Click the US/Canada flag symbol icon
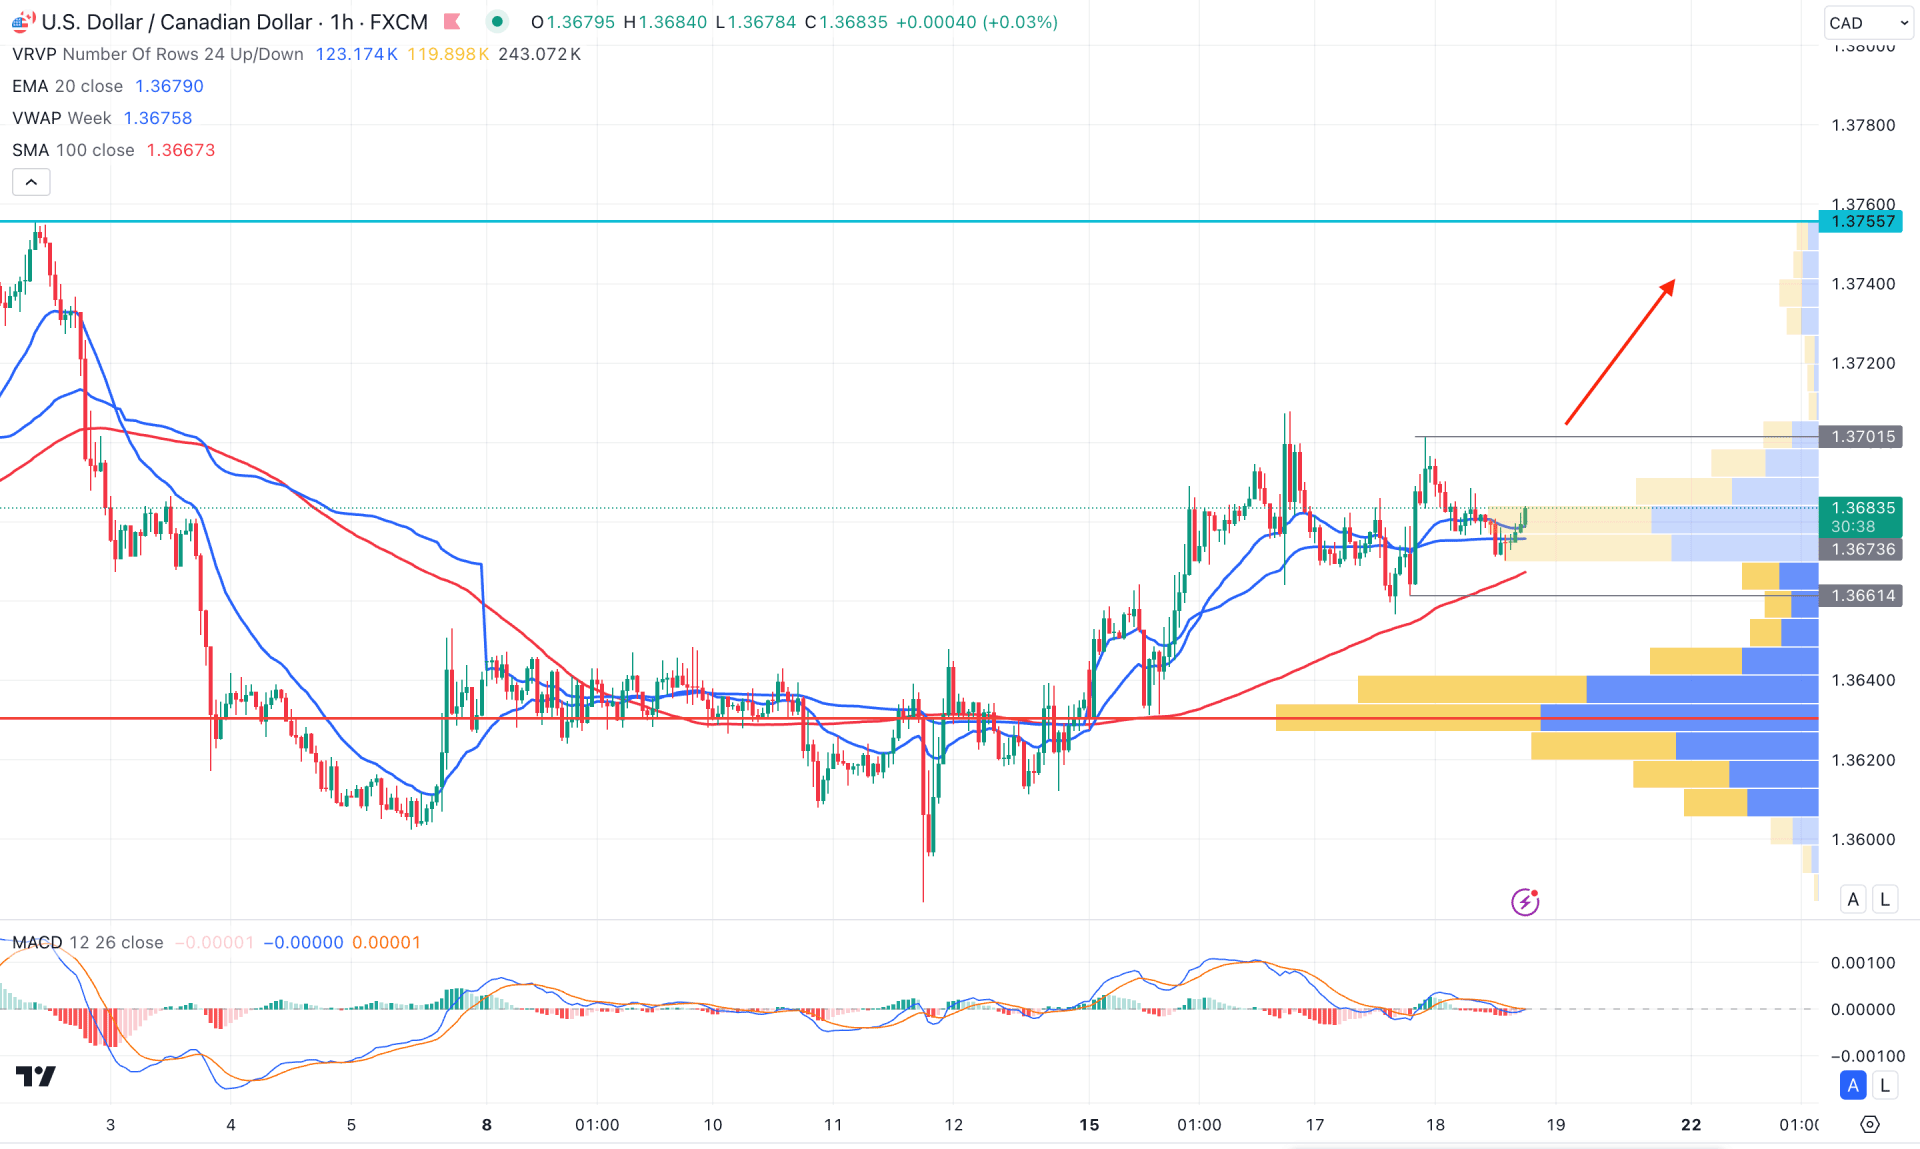The width and height of the screenshot is (1920, 1149). click(22, 21)
